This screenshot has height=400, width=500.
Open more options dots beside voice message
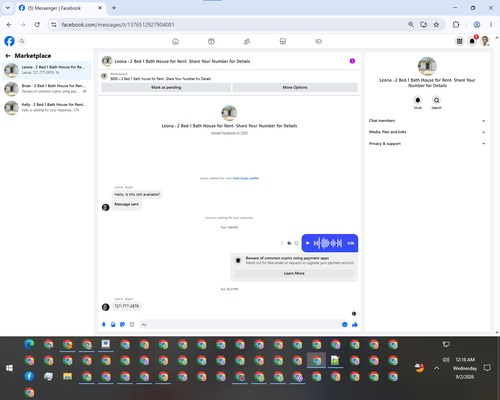282,243
